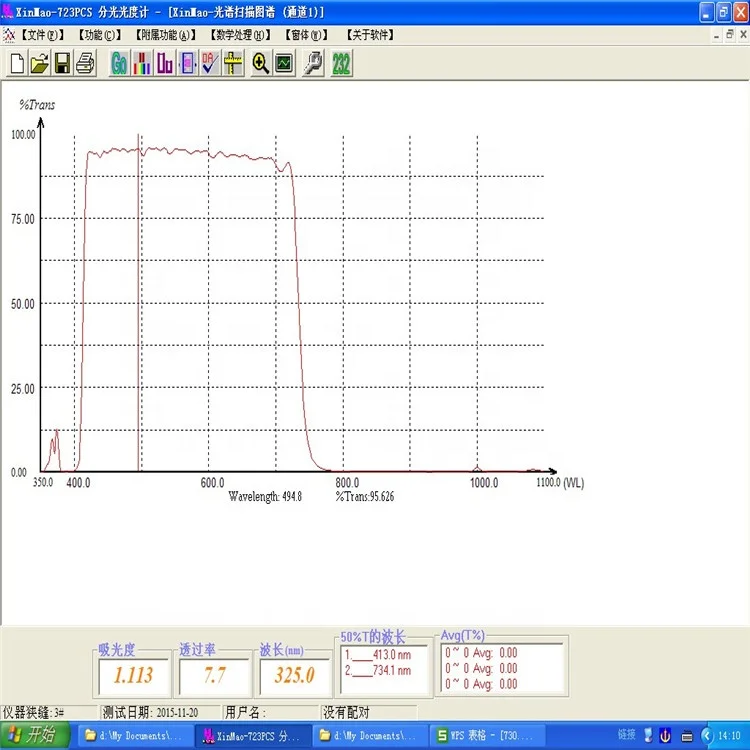
Task: Start the scan with the Go icon
Action: (119, 64)
